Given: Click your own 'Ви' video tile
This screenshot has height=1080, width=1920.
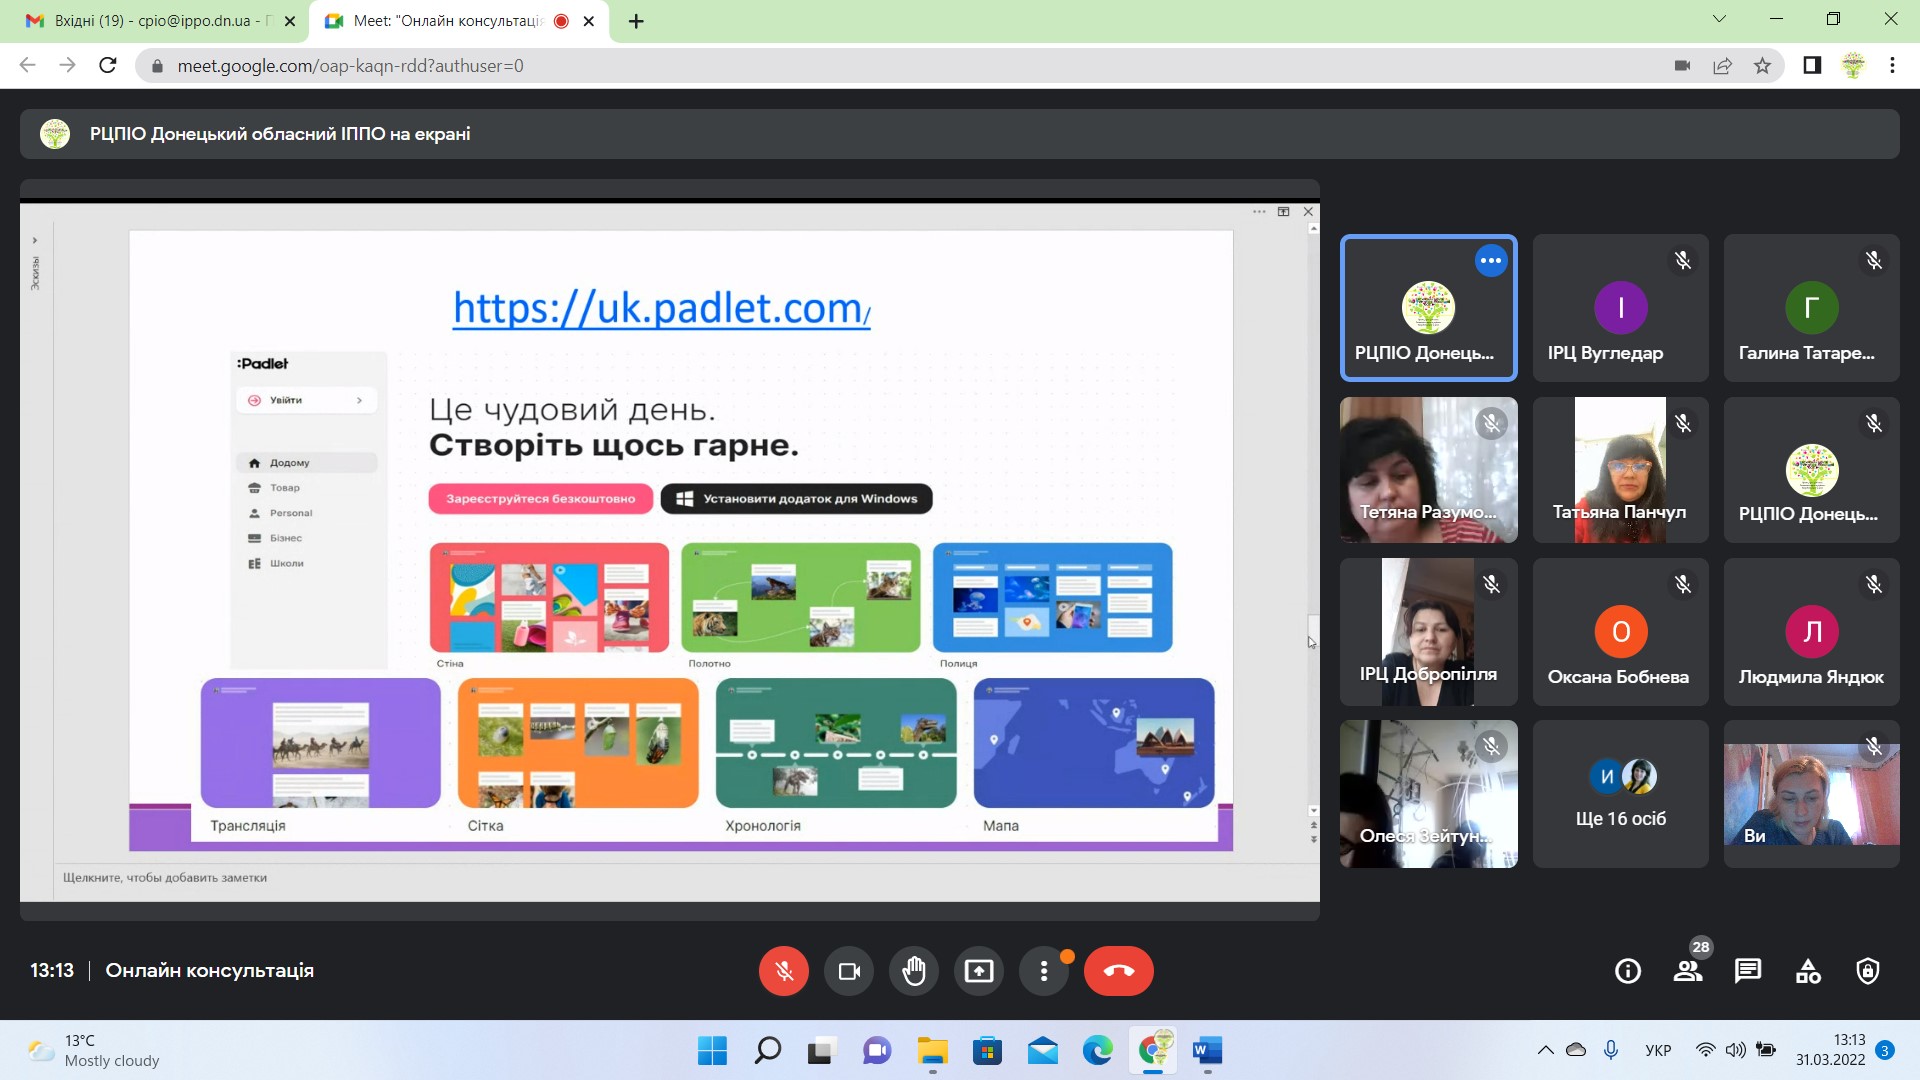Looking at the screenshot, I should (1812, 794).
